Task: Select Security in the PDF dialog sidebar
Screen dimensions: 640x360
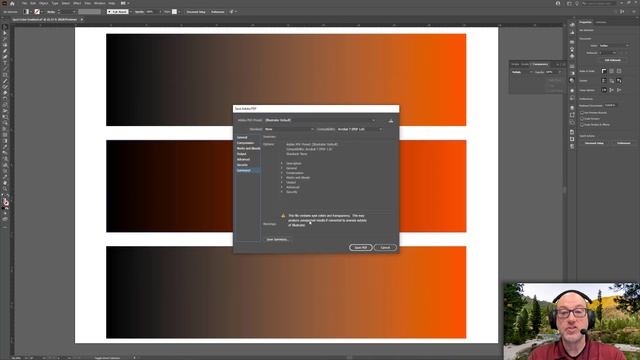Action: pos(242,165)
